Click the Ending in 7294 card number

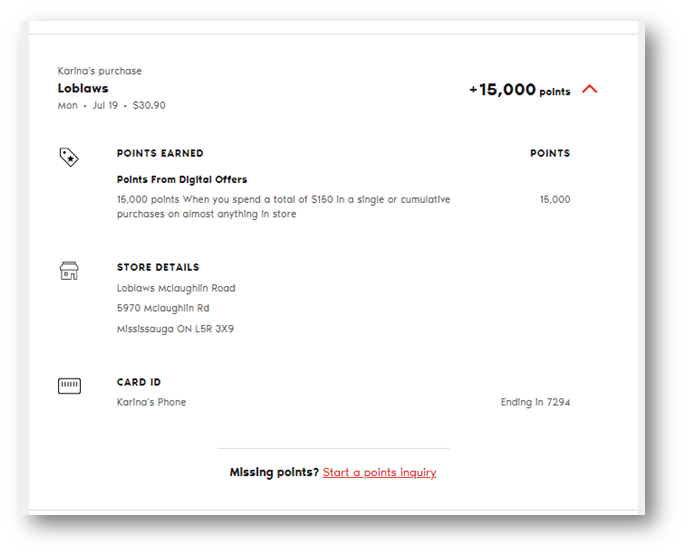coord(535,402)
